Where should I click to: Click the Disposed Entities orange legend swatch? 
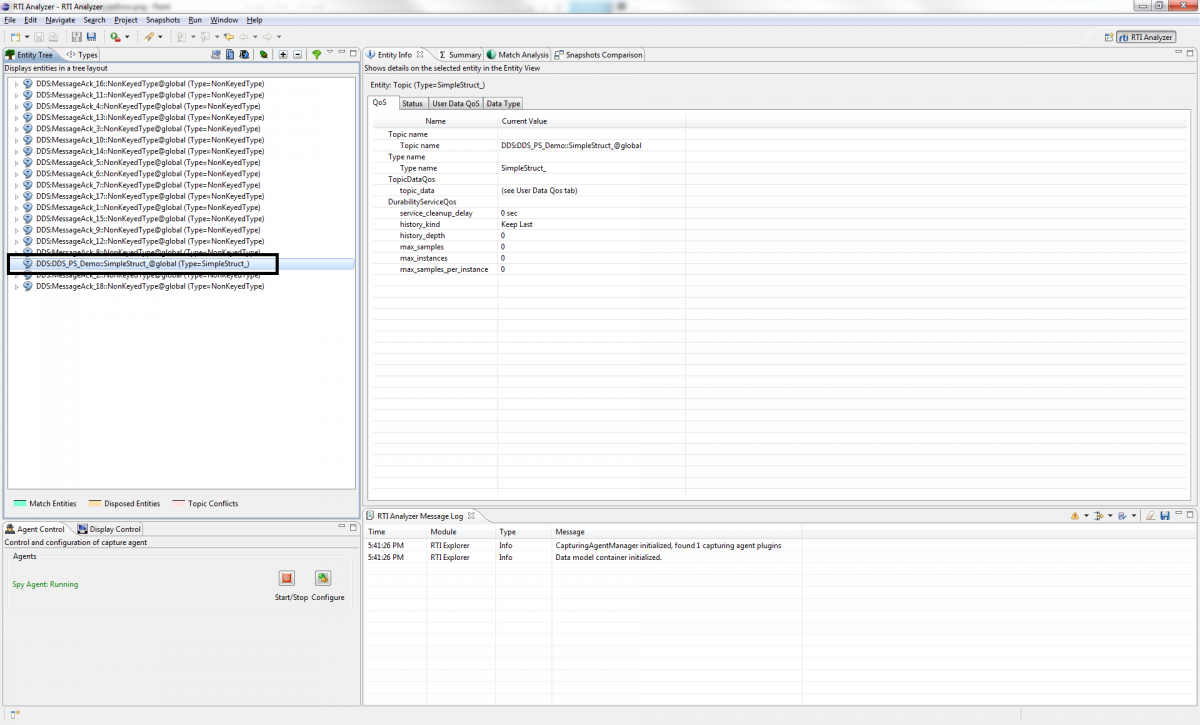[x=95, y=504]
